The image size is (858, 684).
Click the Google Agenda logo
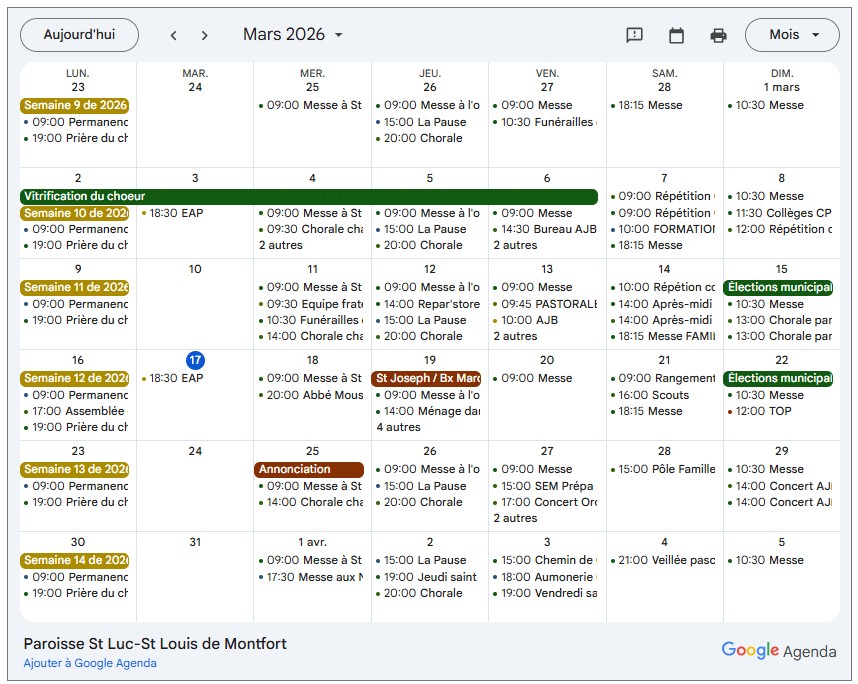[x=778, y=651]
